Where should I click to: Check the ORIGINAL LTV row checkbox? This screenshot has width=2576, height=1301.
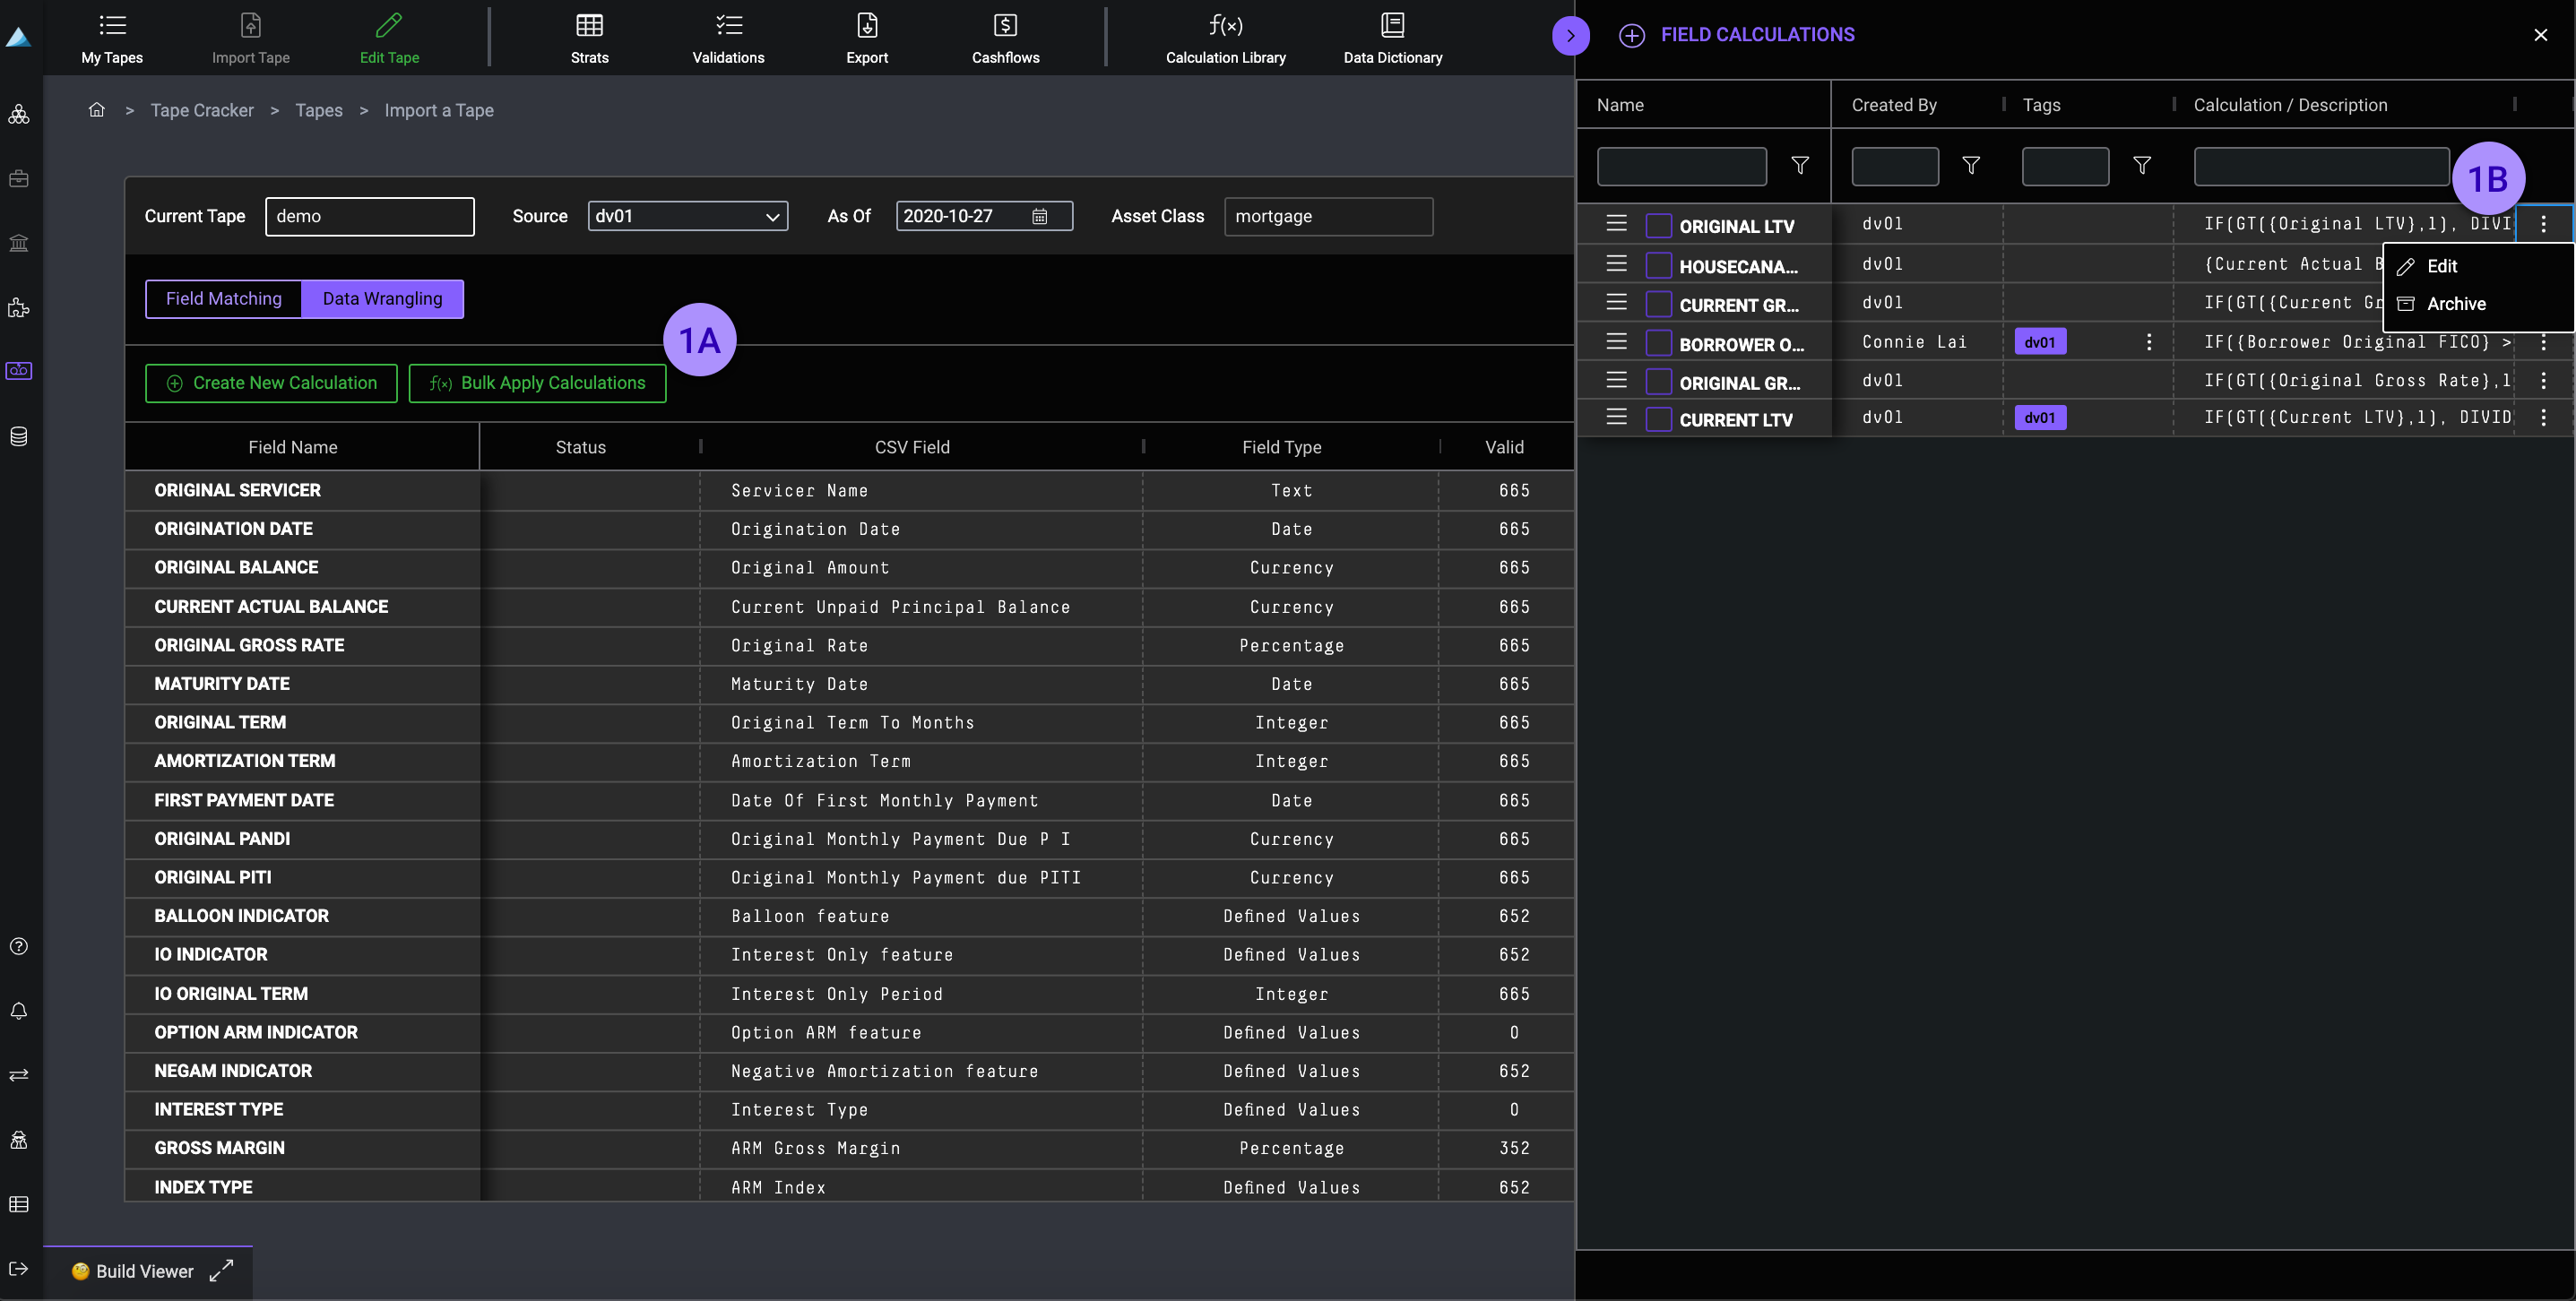pos(1658,226)
